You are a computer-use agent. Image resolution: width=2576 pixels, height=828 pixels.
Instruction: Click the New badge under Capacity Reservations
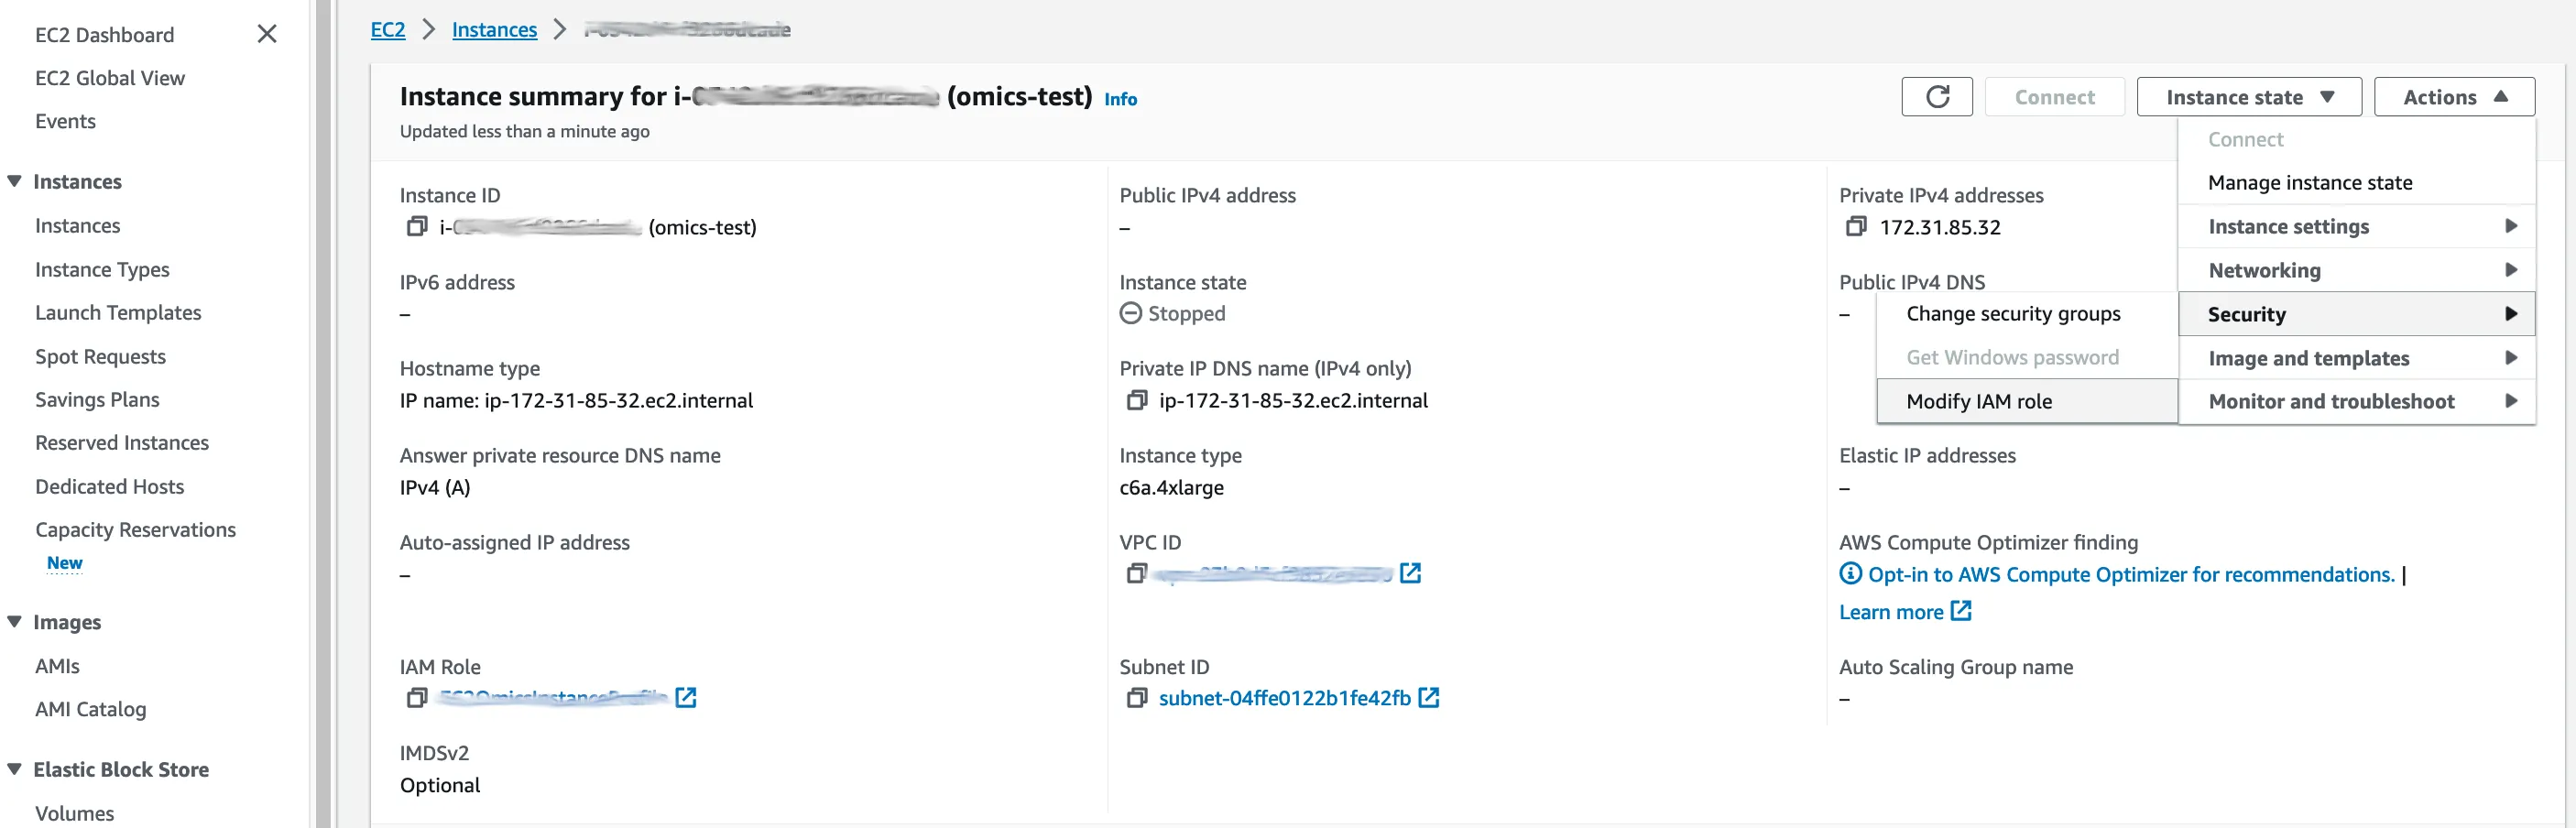[64, 563]
